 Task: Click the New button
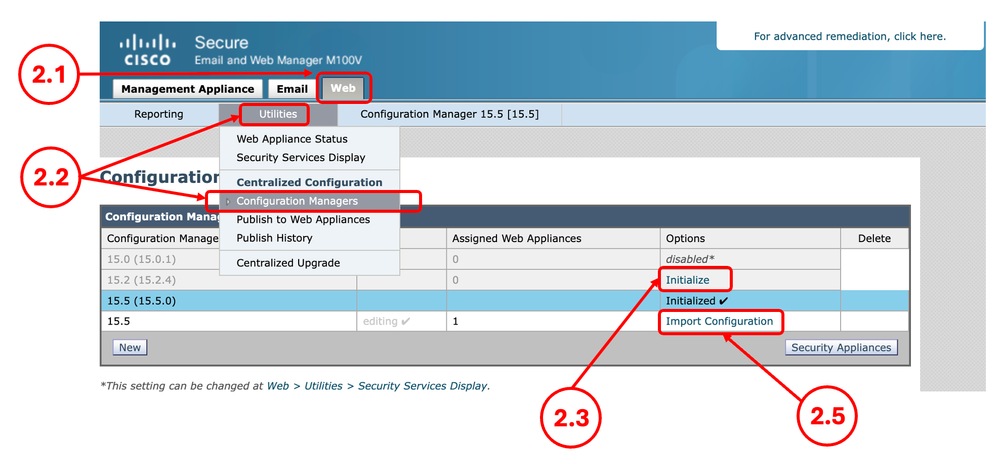(130, 347)
